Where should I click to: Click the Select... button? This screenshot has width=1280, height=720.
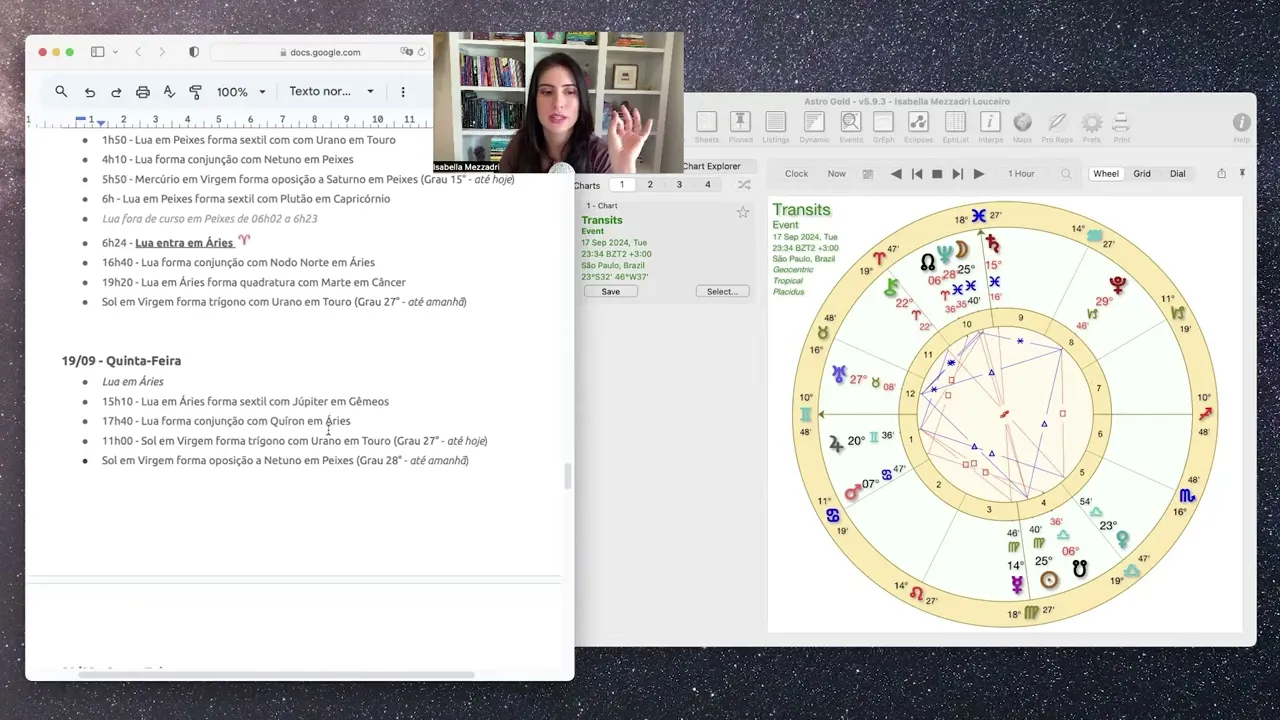[x=722, y=292]
